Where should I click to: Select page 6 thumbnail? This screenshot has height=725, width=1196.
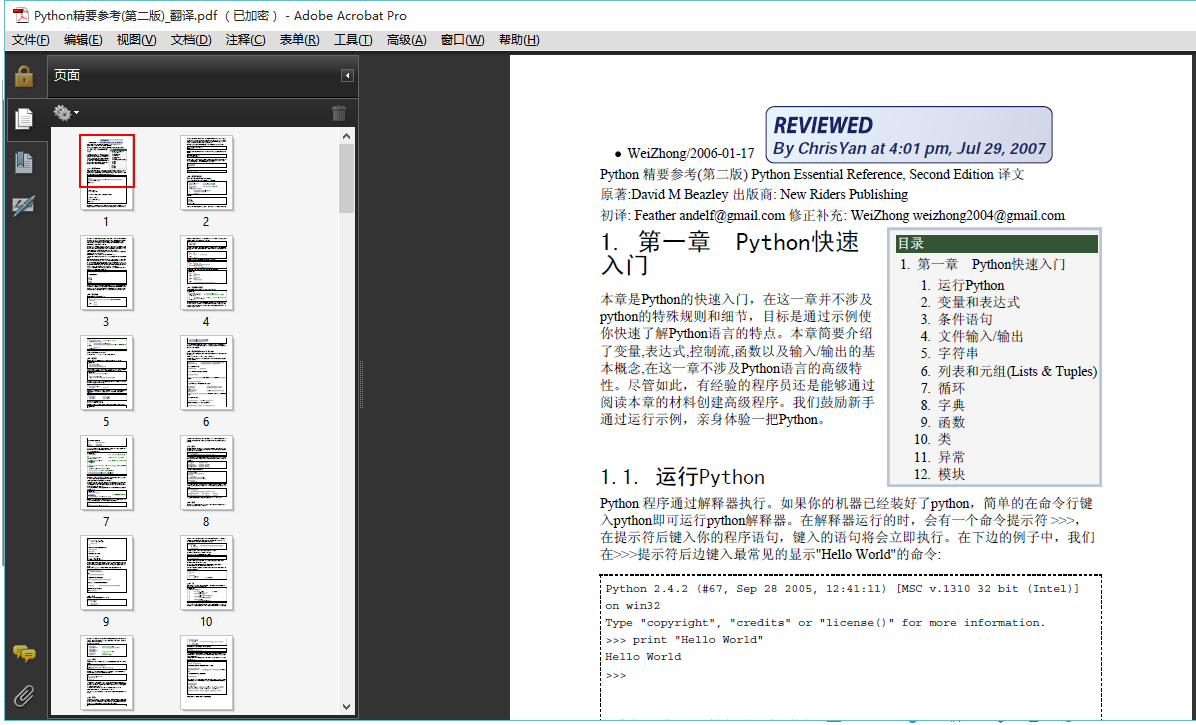[207, 372]
